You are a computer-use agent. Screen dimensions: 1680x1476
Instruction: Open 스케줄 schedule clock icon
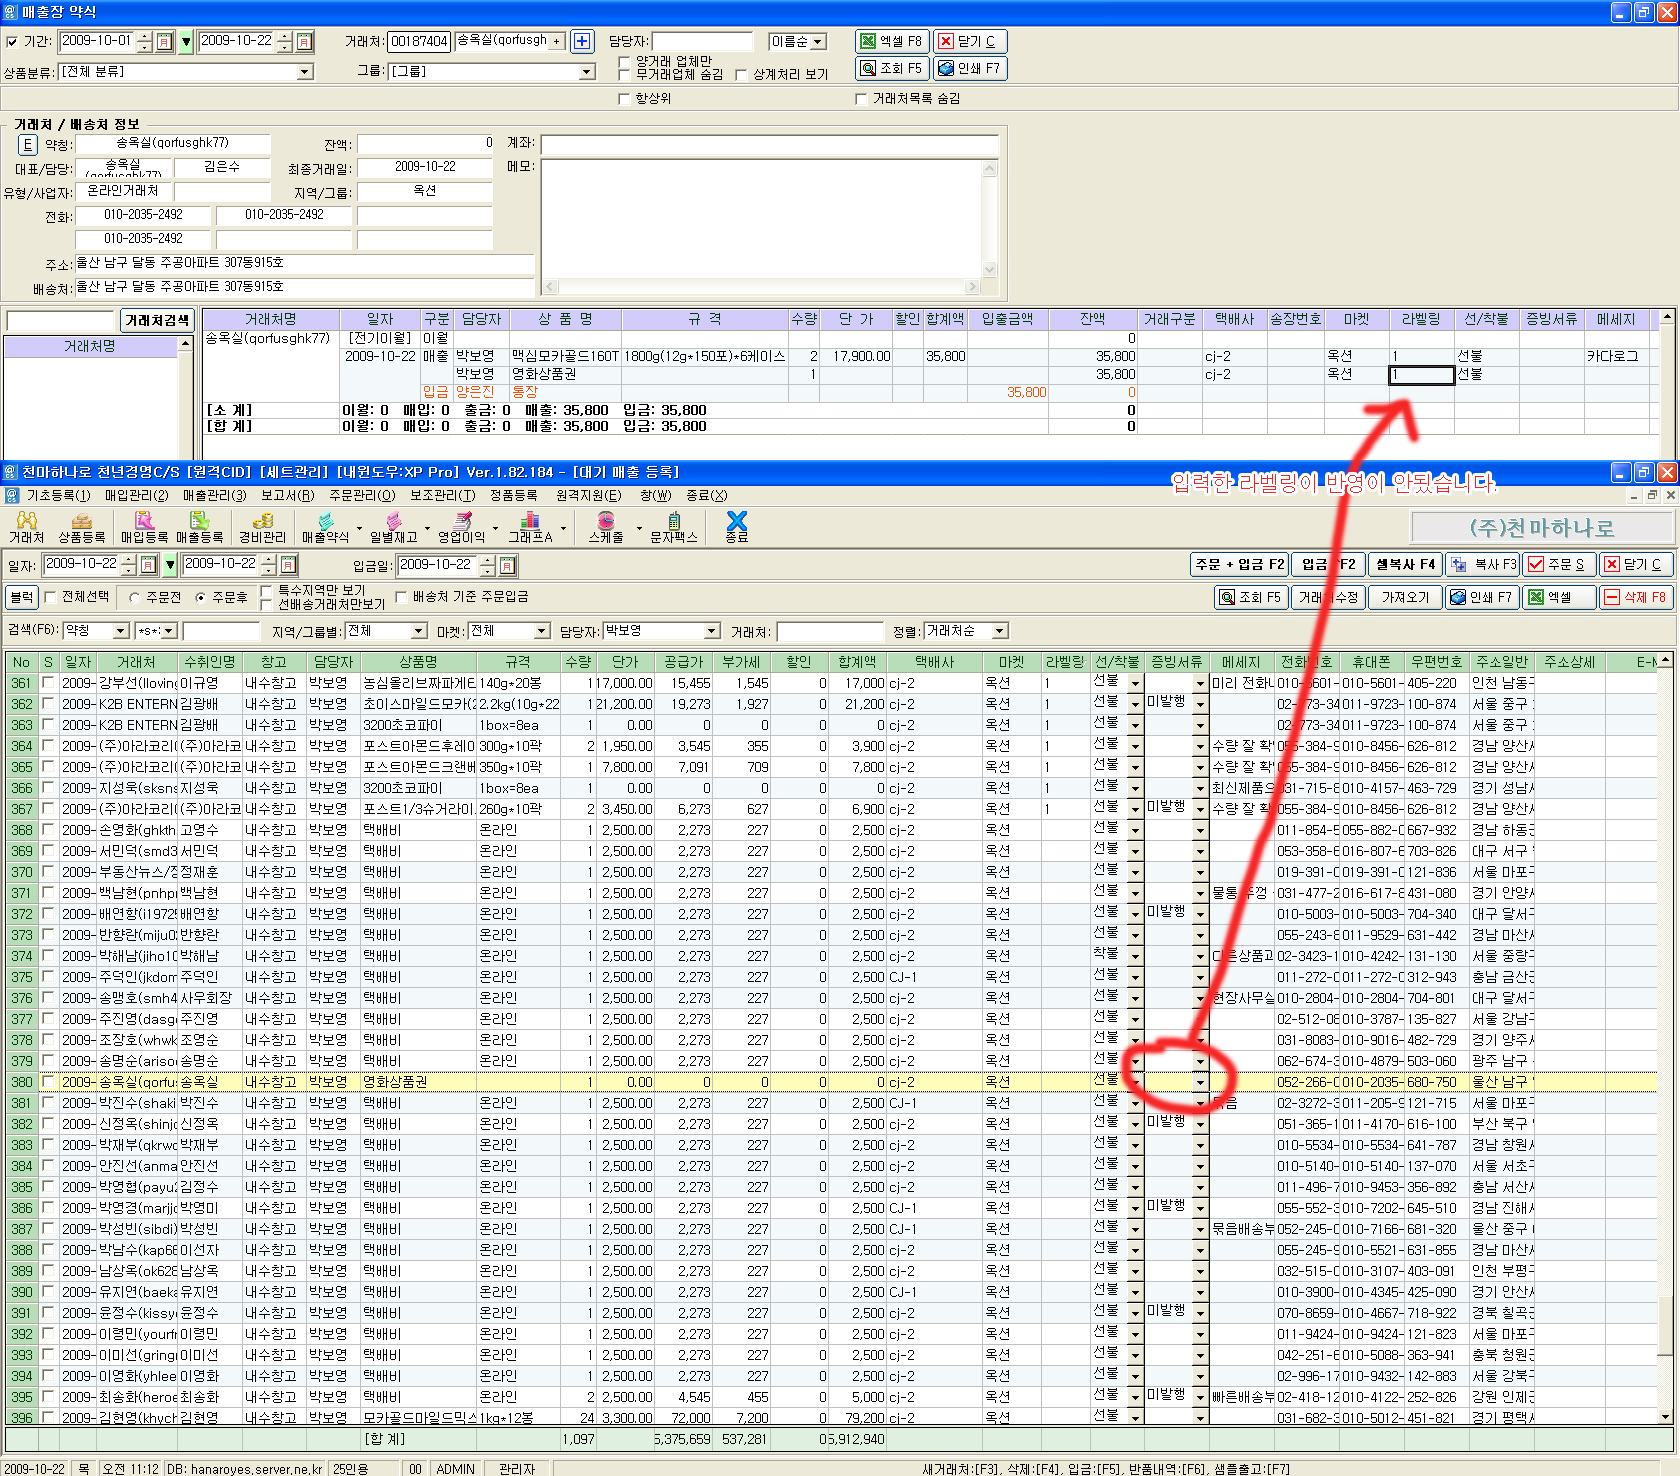pos(606,527)
